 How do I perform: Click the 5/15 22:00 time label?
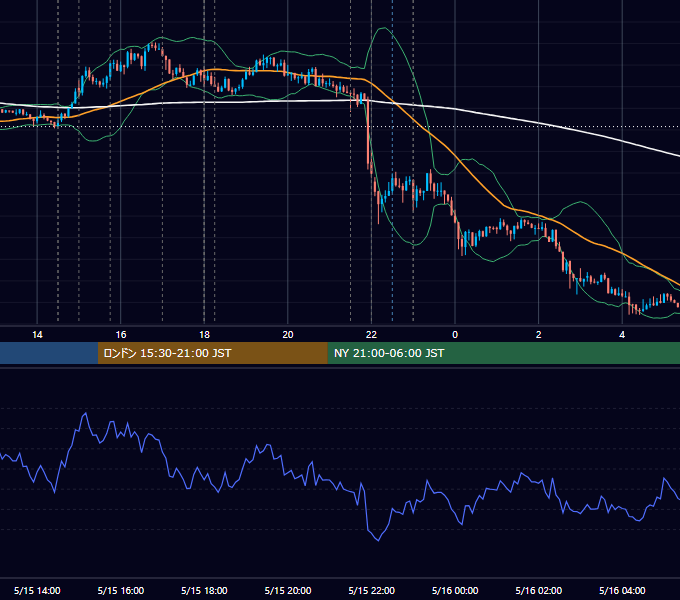(372, 590)
